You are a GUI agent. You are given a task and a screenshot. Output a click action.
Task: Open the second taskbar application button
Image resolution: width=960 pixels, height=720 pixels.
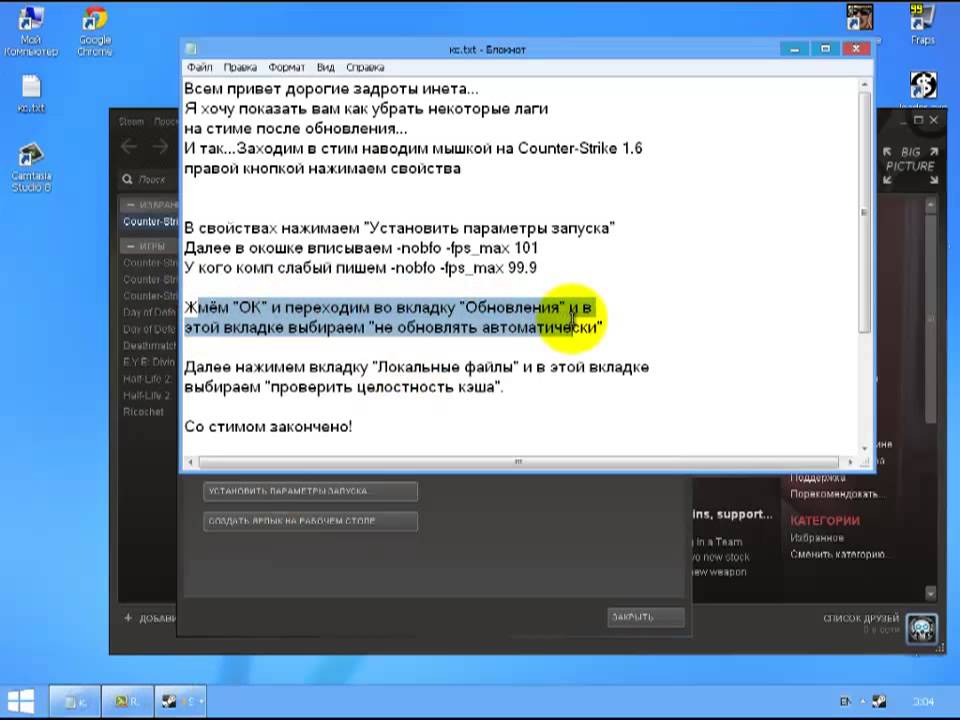[127, 702]
